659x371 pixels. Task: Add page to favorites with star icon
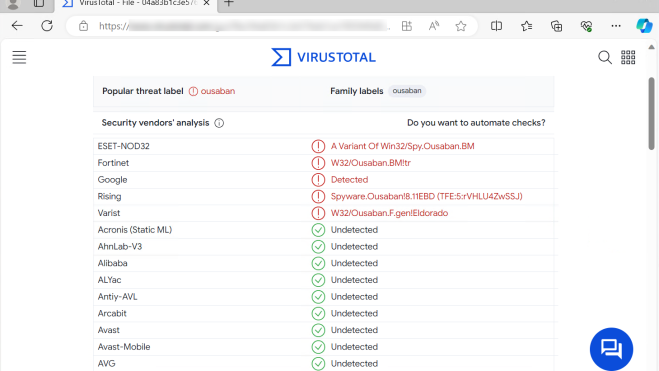(x=461, y=26)
